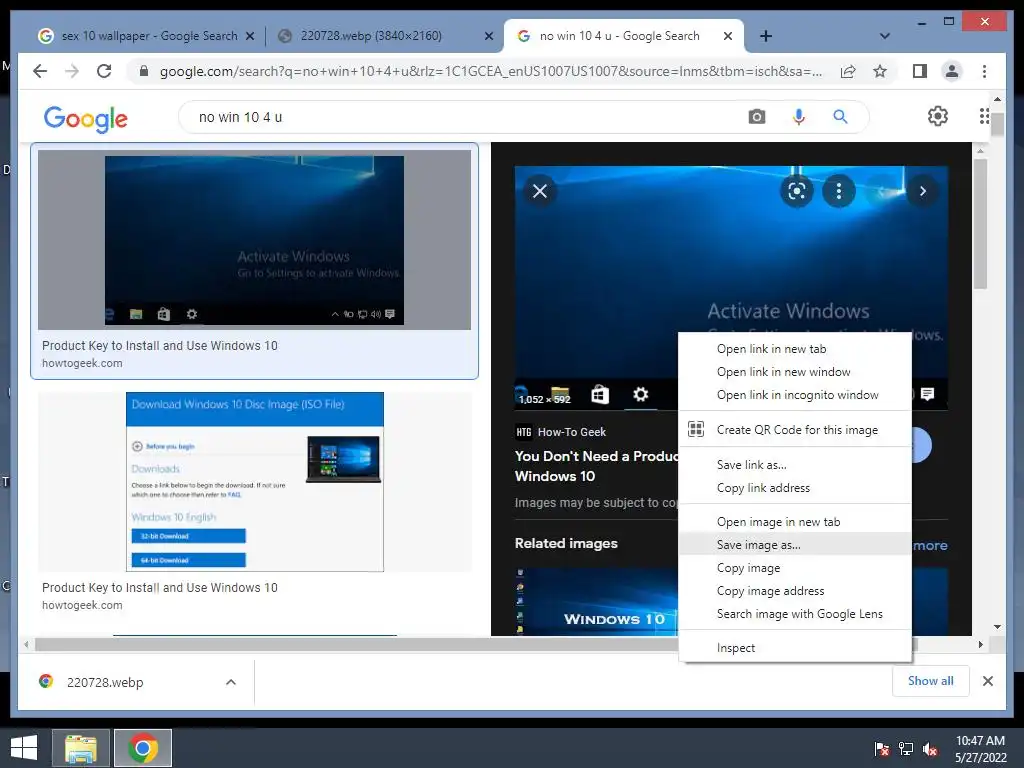Start voice search with microphone icon
This screenshot has height=768, width=1024.
[x=798, y=117]
